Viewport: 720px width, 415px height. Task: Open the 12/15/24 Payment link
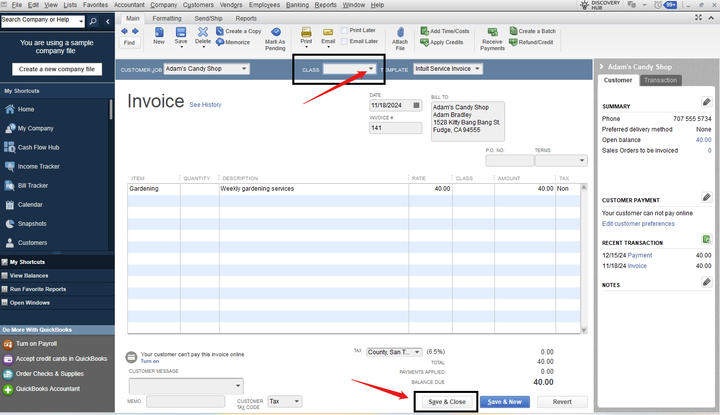click(640, 255)
